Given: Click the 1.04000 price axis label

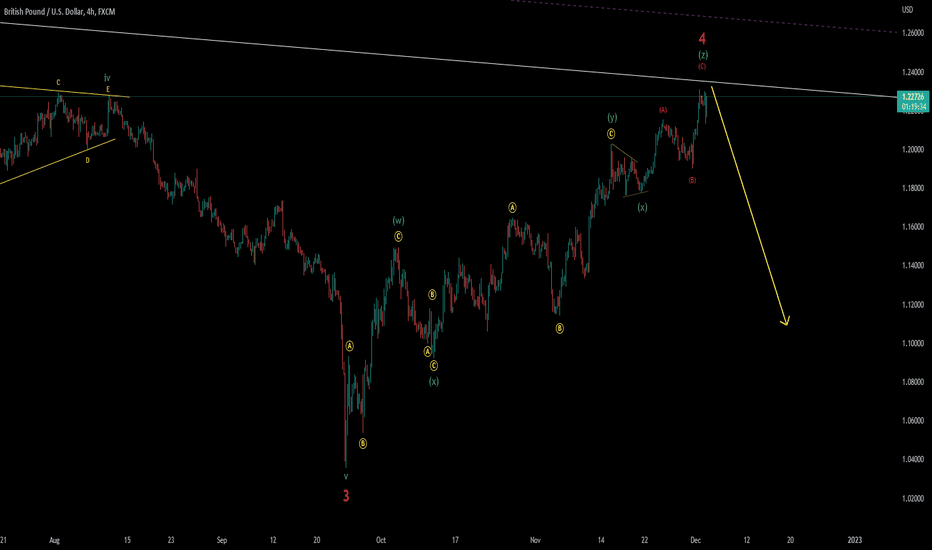Looking at the screenshot, I should click(912, 459).
